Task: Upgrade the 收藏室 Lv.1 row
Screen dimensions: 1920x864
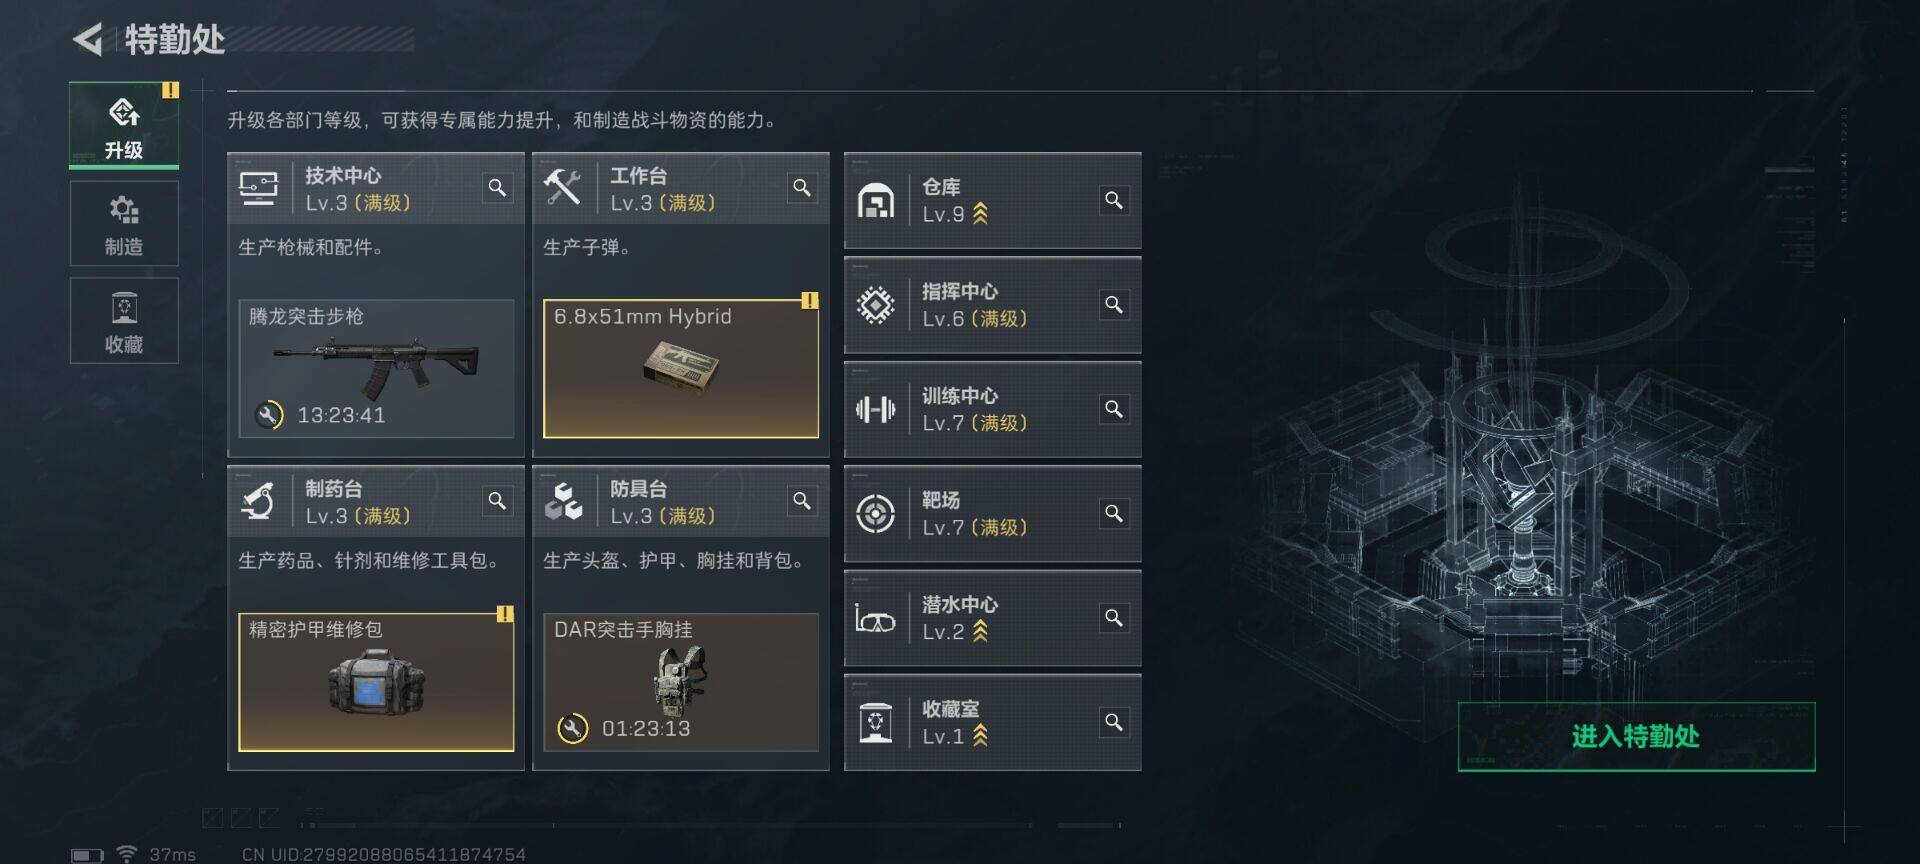Action: [993, 722]
